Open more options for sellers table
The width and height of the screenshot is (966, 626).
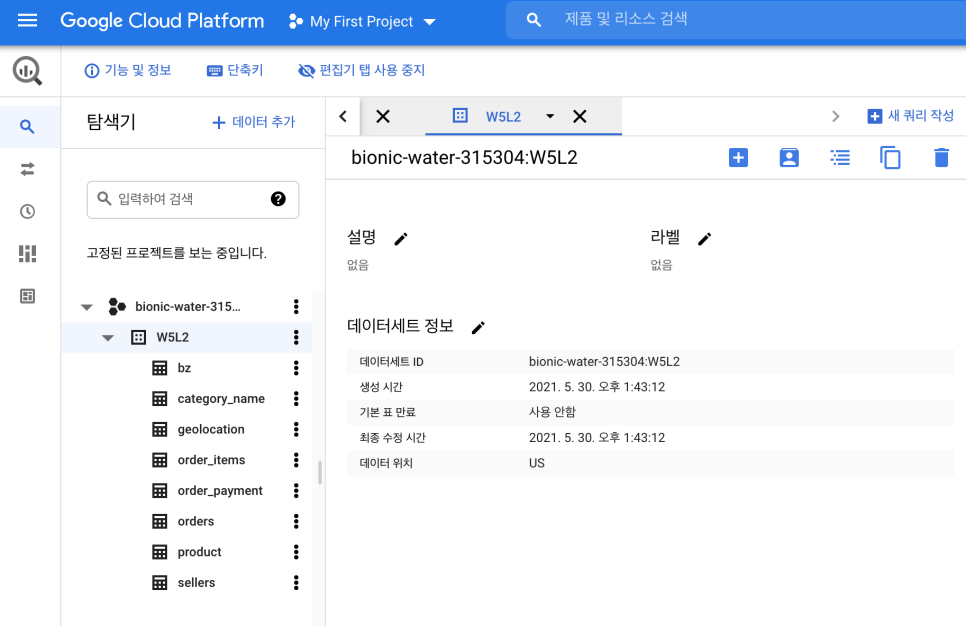pyautogui.click(x=296, y=582)
